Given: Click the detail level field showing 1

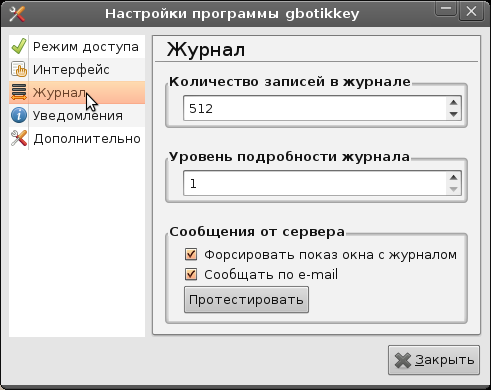Looking at the screenshot, I should 315,183.
